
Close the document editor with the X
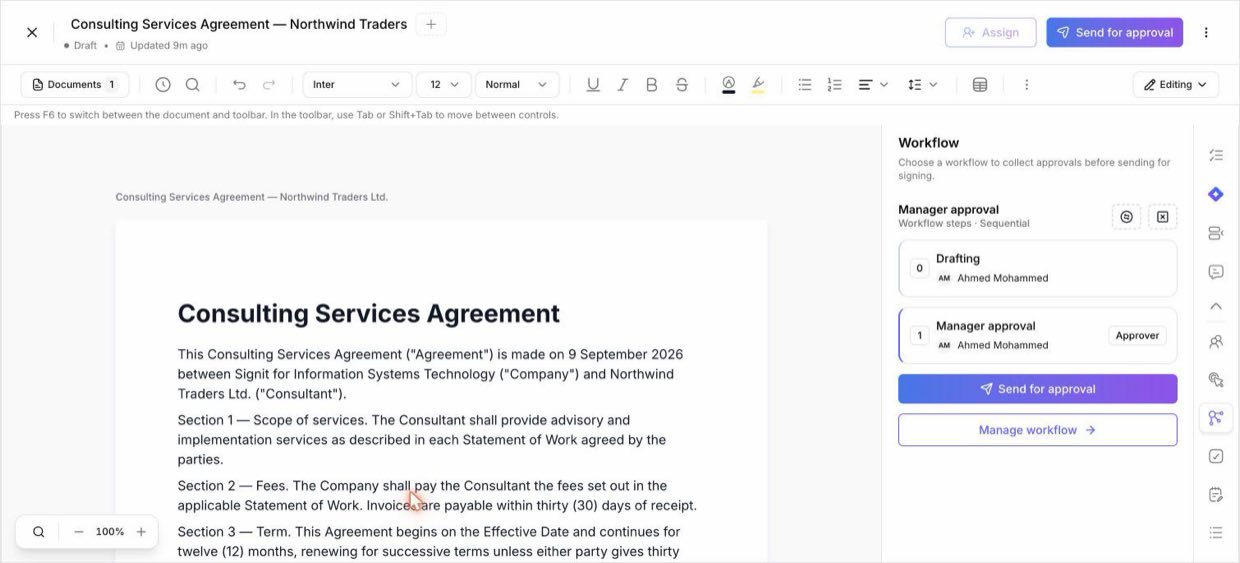pyautogui.click(x=32, y=32)
